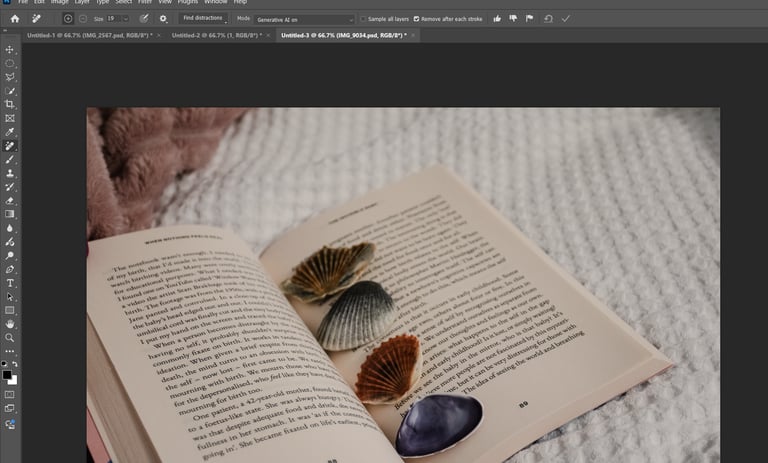Open the Image menu

pyautogui.click(x=59, y=2)
